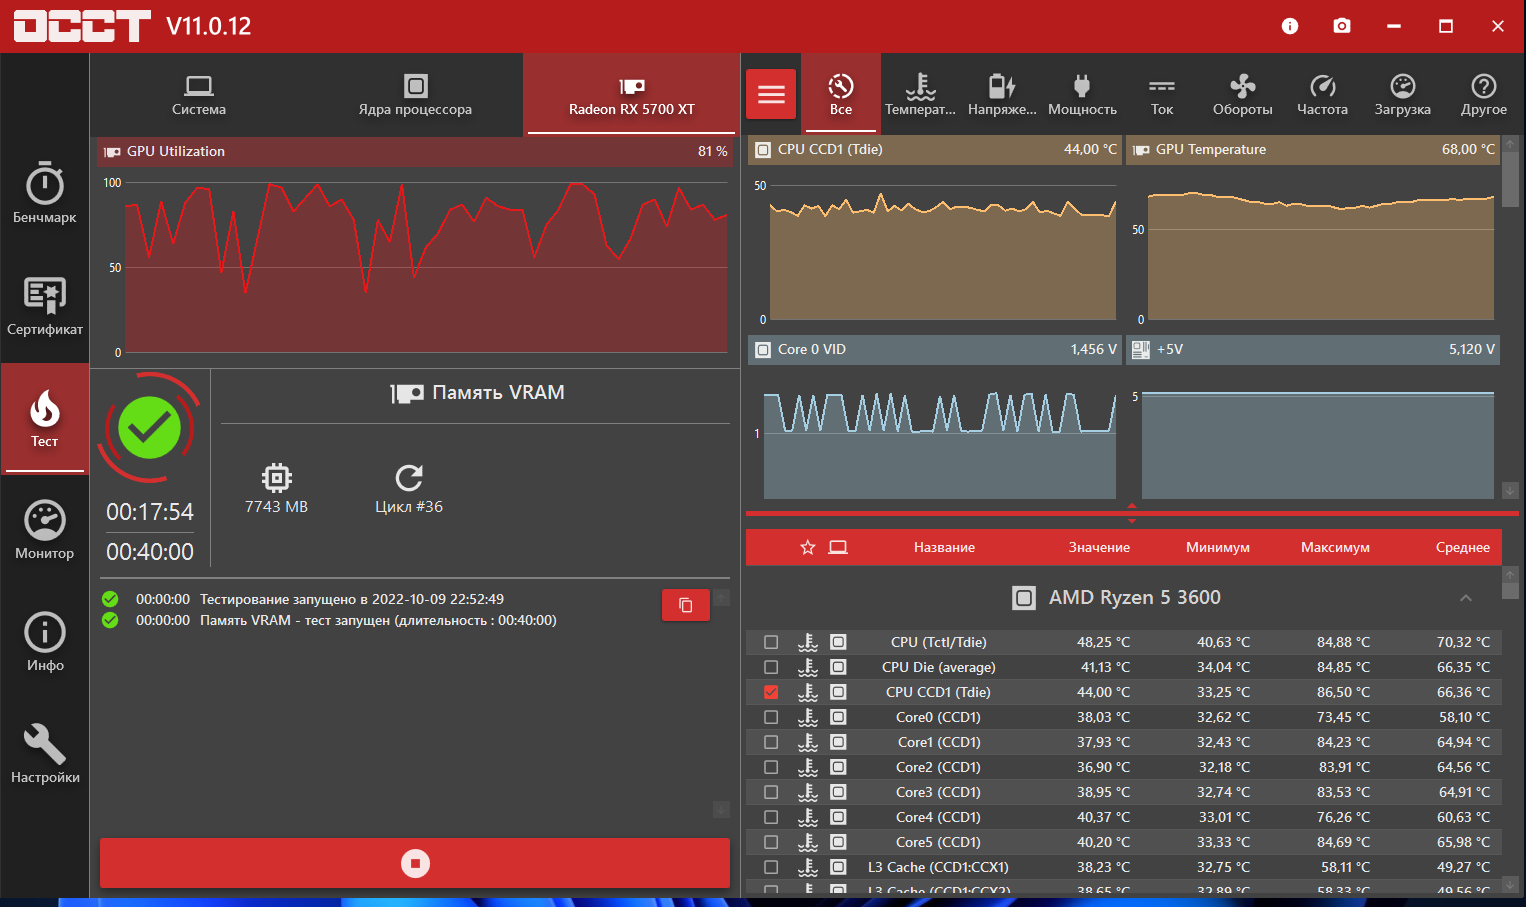Click the graphs panel scrollbar thumb
The image size is (1526, 907).
pyautogui.click(x=1510, y=178)
